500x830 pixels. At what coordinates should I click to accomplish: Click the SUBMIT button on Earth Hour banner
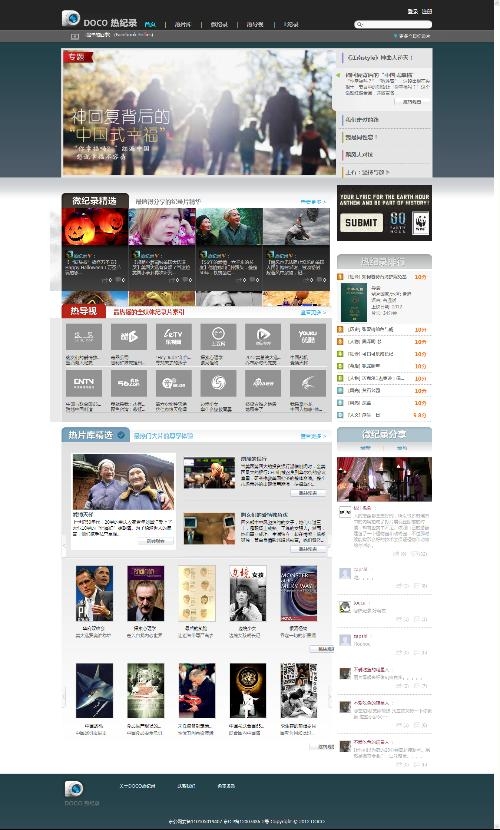pyautogui.click(x=361, y=223)
